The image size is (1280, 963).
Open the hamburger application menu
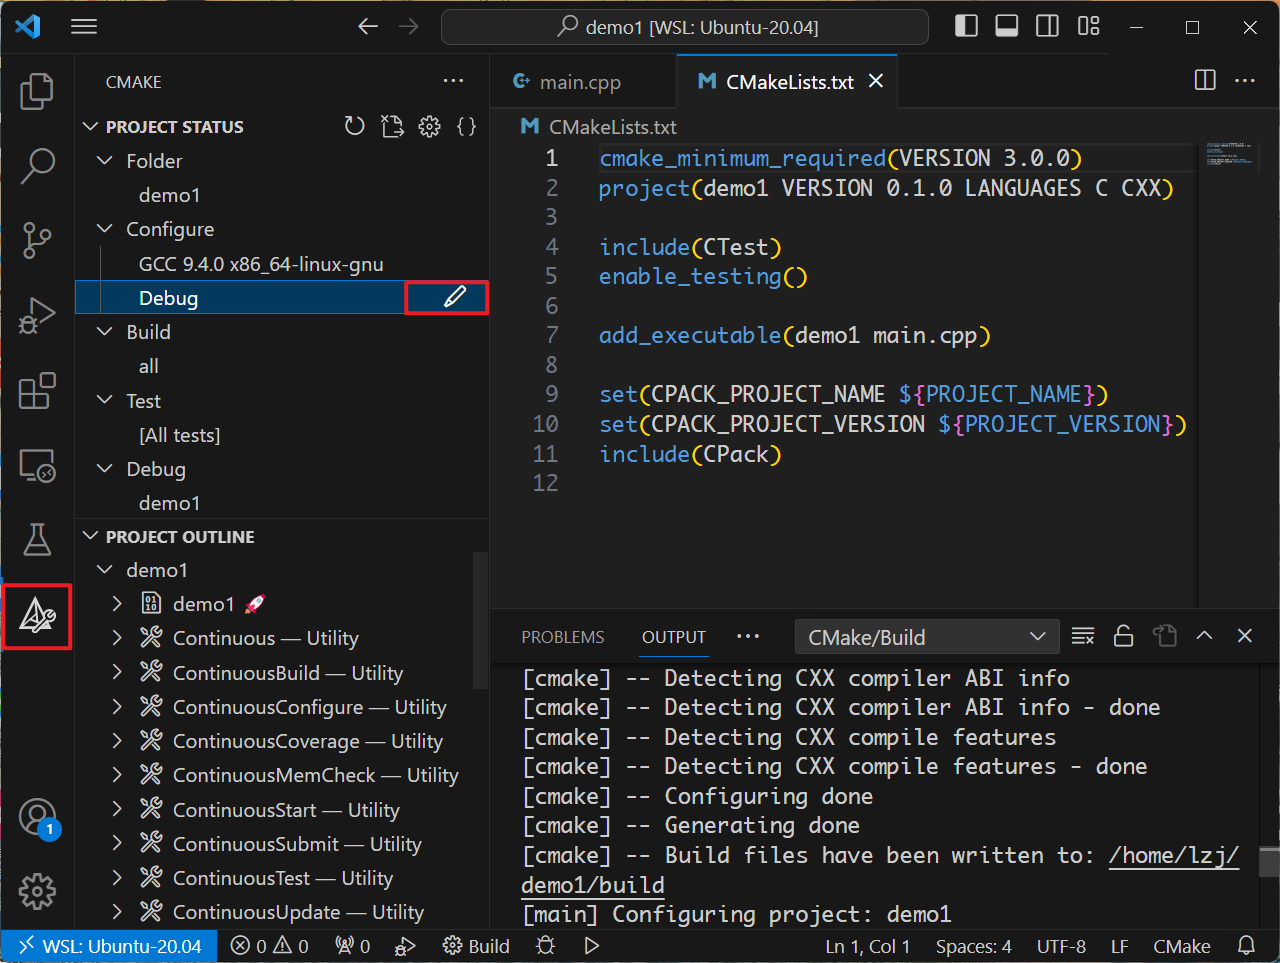pyautogui.click(x=84, y=26)
